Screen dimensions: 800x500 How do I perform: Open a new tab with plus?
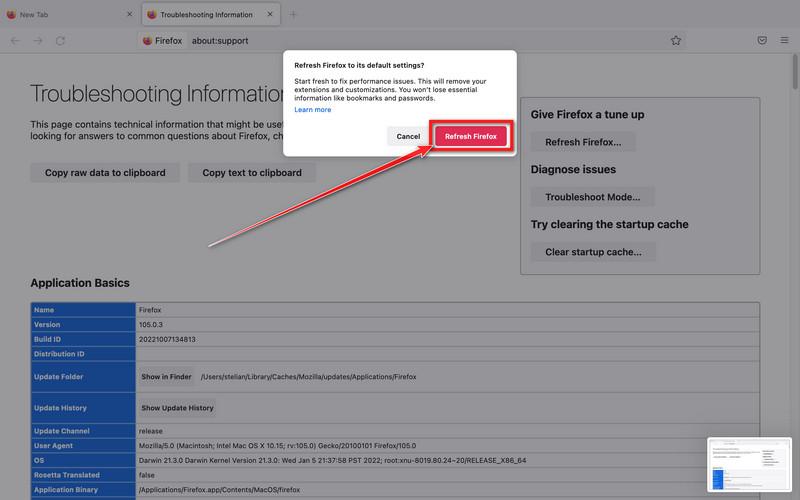(293, 15)
